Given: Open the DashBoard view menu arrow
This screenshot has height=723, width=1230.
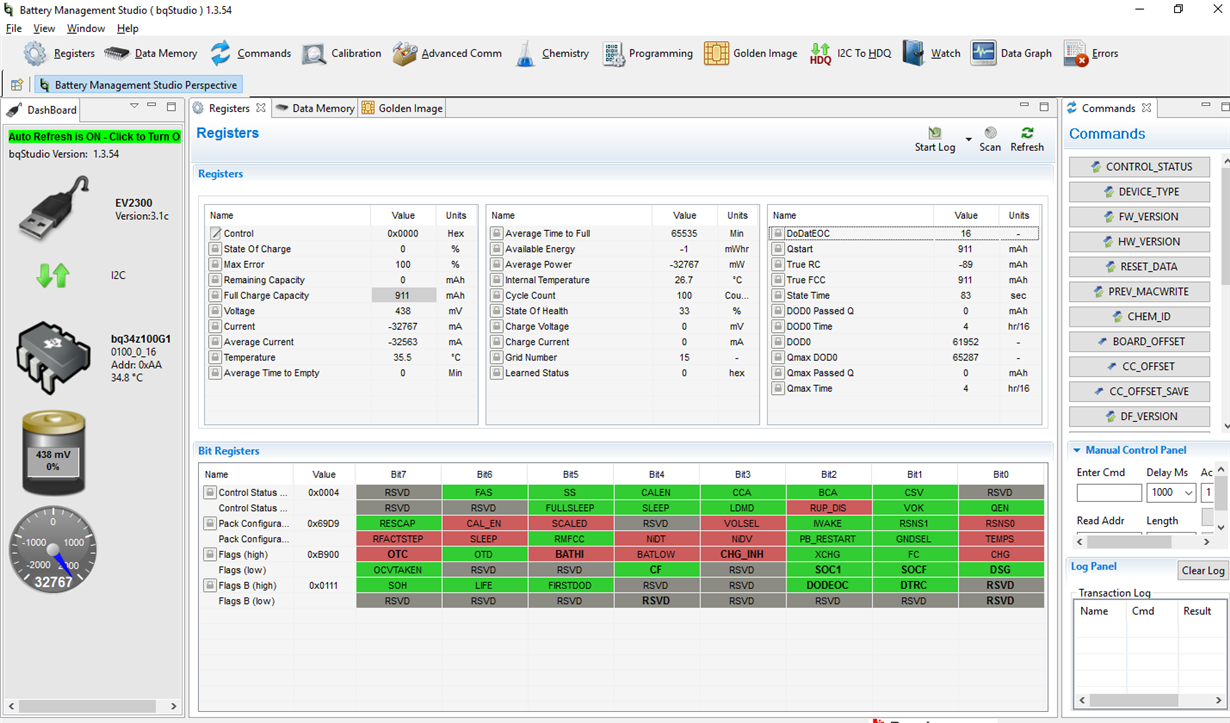Looking at the screenshot, I should (x=134, y=106).
